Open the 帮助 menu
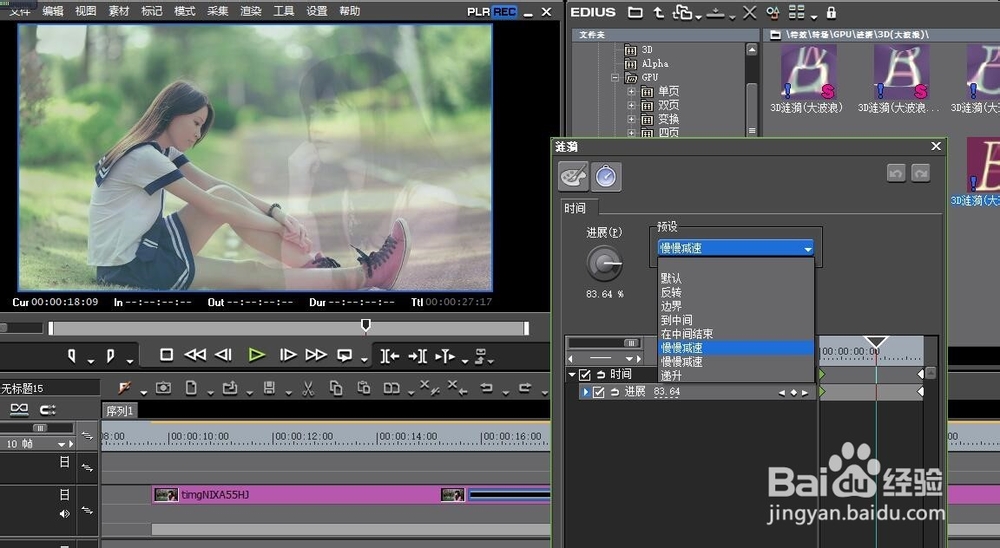 349,11
